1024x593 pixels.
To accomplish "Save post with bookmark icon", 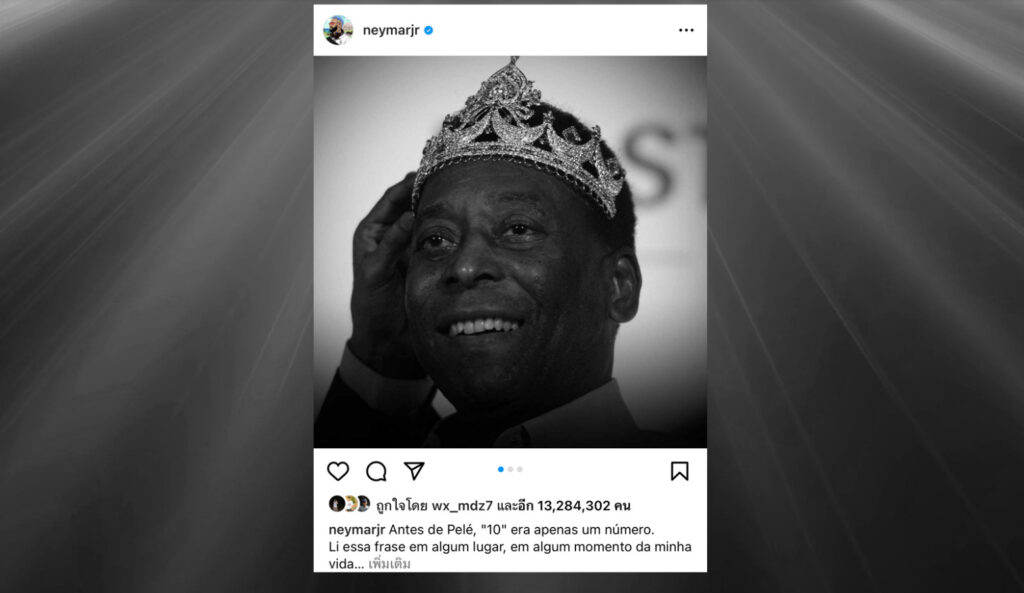I will tap(679, 471).
